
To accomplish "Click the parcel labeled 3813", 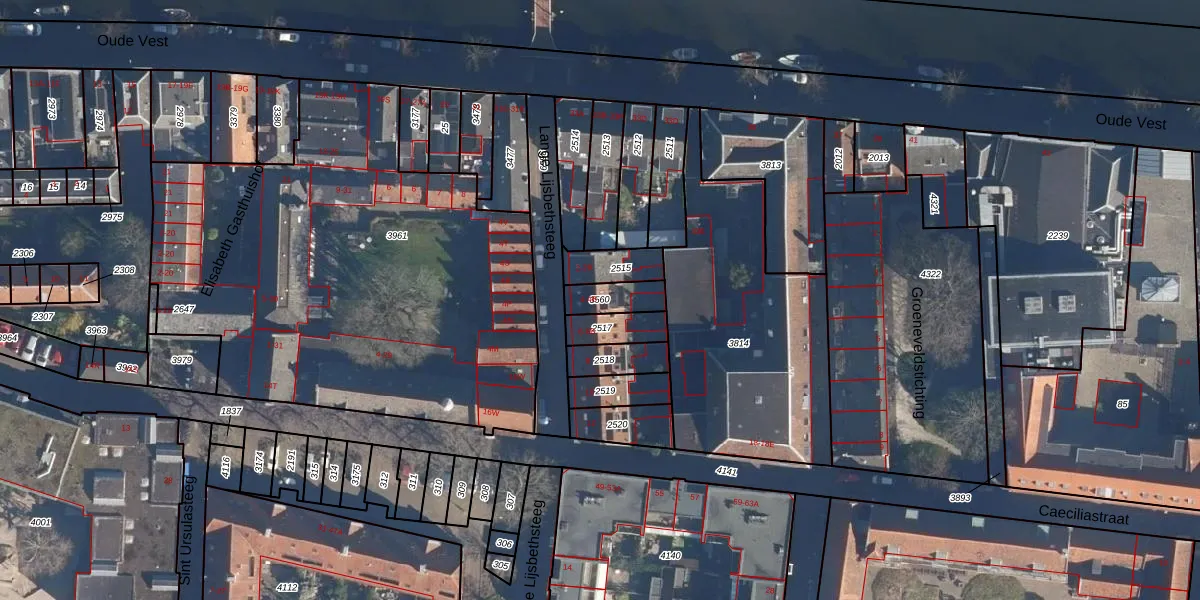I will pos(770,165).
